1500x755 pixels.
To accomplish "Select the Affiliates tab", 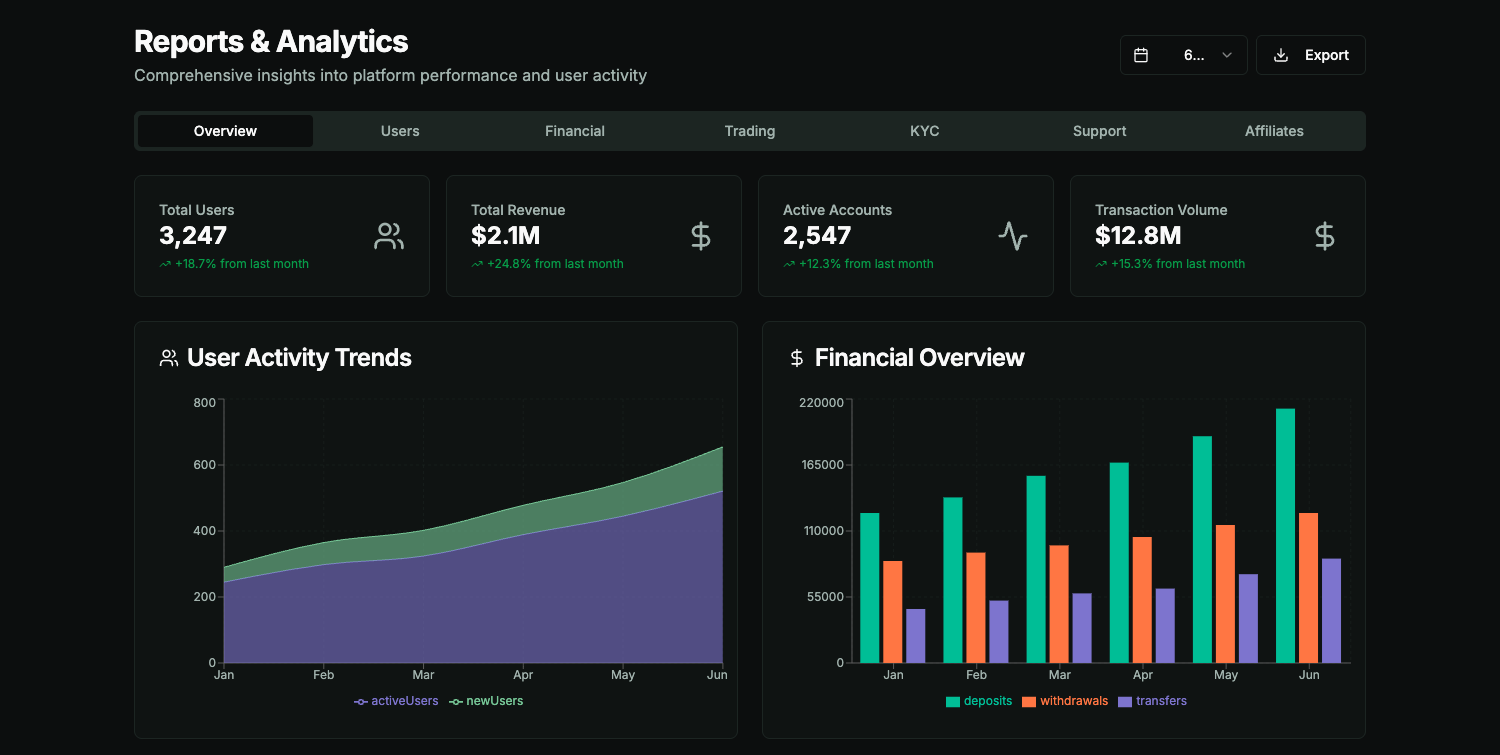I will point(1274,131).
